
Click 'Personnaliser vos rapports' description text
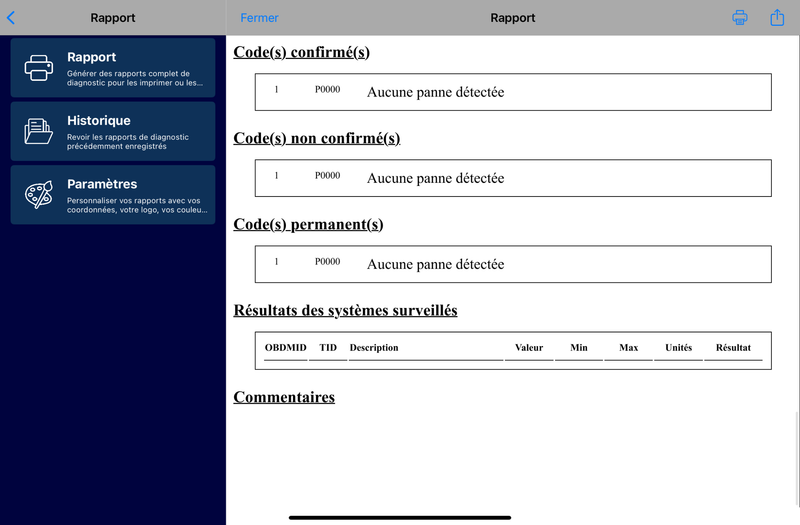(x=137, y=205)
